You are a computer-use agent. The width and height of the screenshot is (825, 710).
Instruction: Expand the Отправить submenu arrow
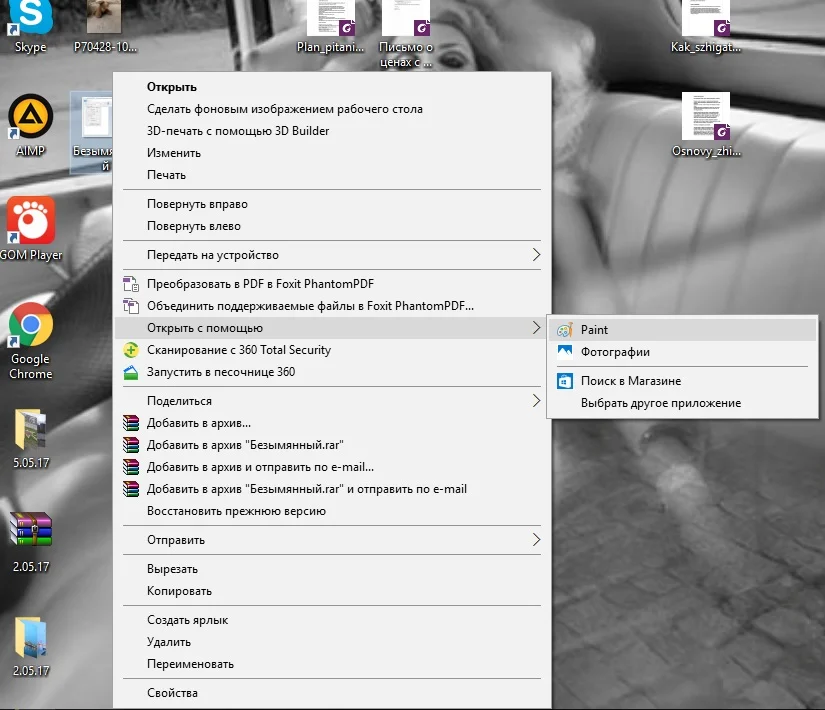pyautogui.click(x=536, y=540)
